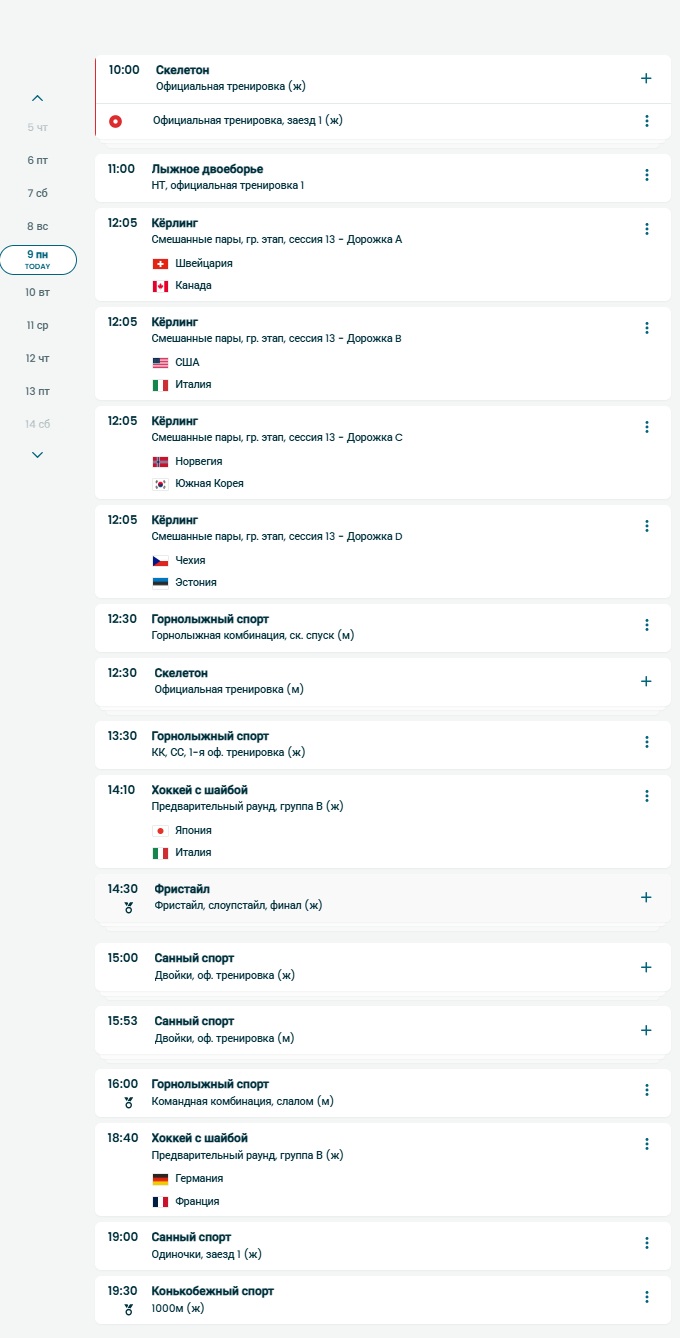Open three-dot menu for США–Италия curling match

click(646, 328)
